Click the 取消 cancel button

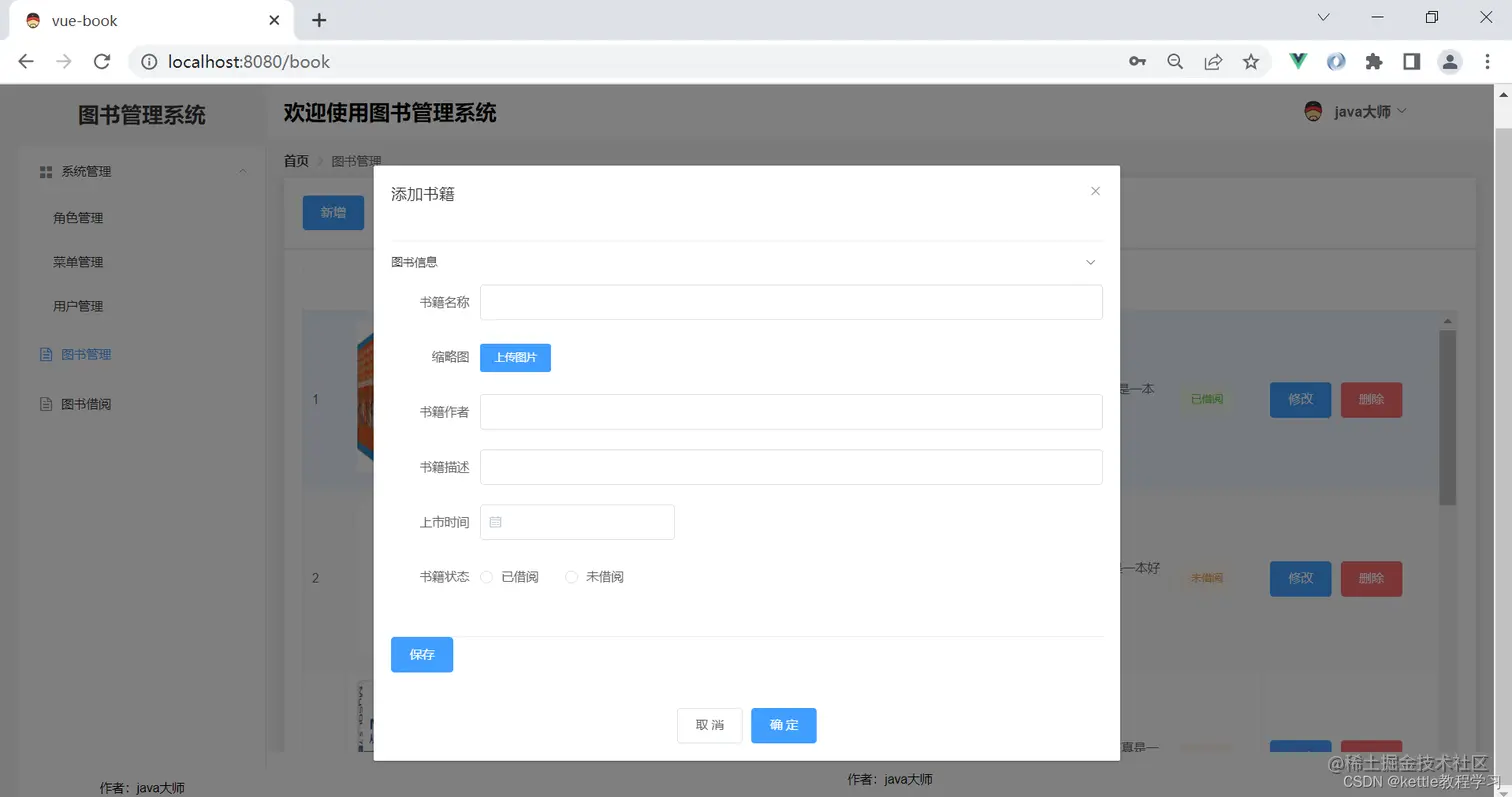click(x=709, y=725)
